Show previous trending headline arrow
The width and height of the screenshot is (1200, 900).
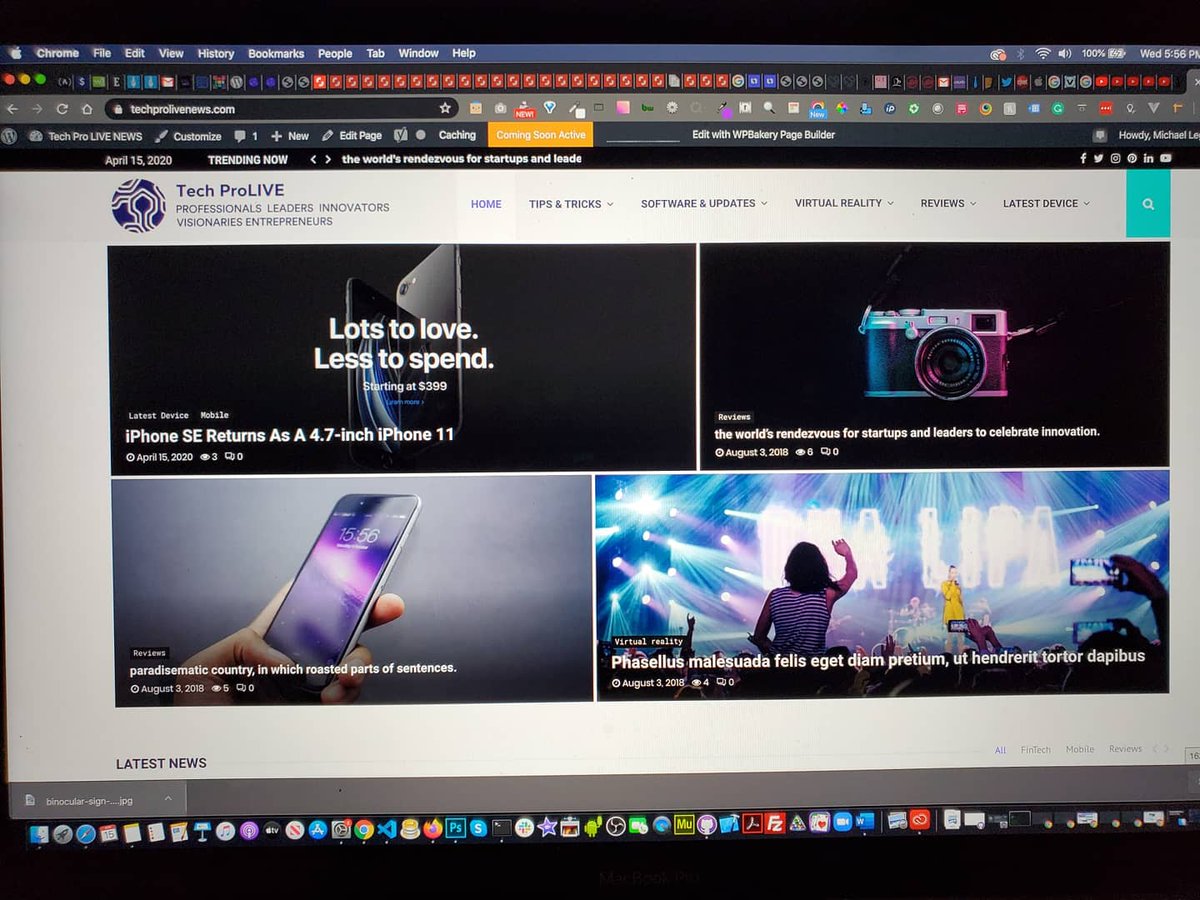tap(313, 159)
